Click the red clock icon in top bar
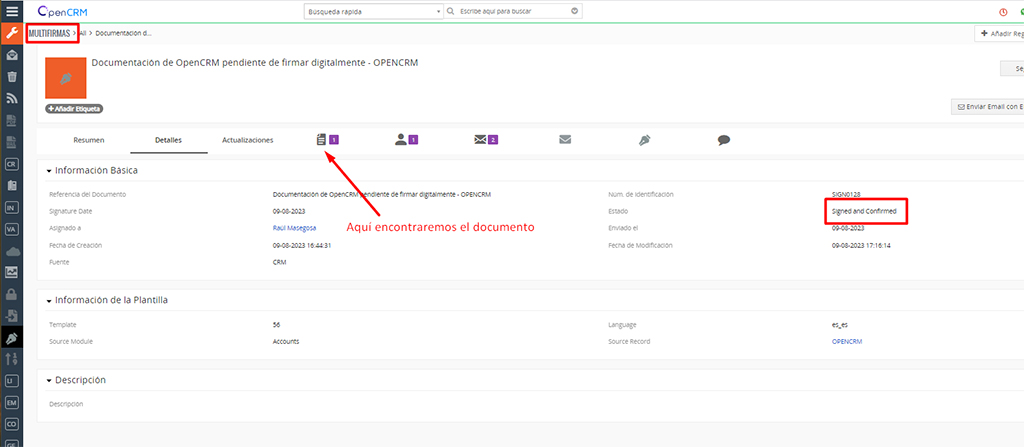Image resolution: width=1024 pixels, height=447 pixels. point(1003,12)
